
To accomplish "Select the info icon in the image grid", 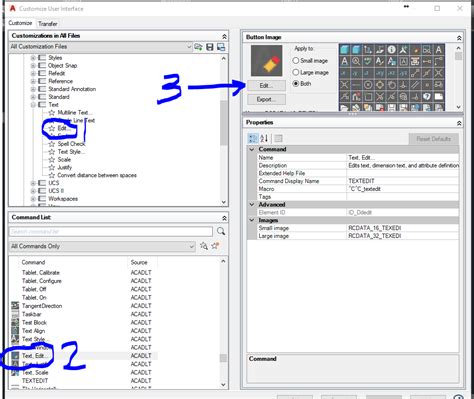I will 391,50.
